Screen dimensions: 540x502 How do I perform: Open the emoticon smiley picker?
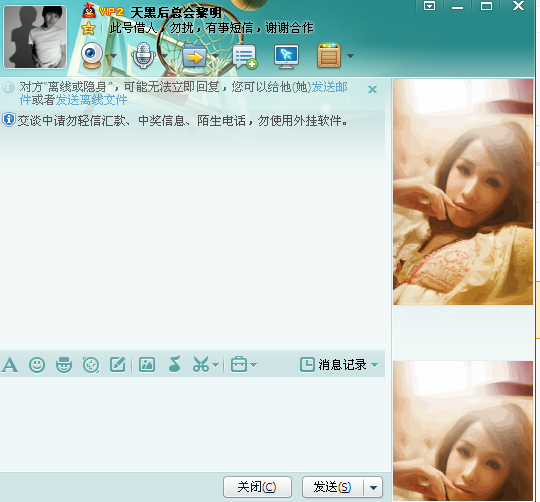click(37, 365)
